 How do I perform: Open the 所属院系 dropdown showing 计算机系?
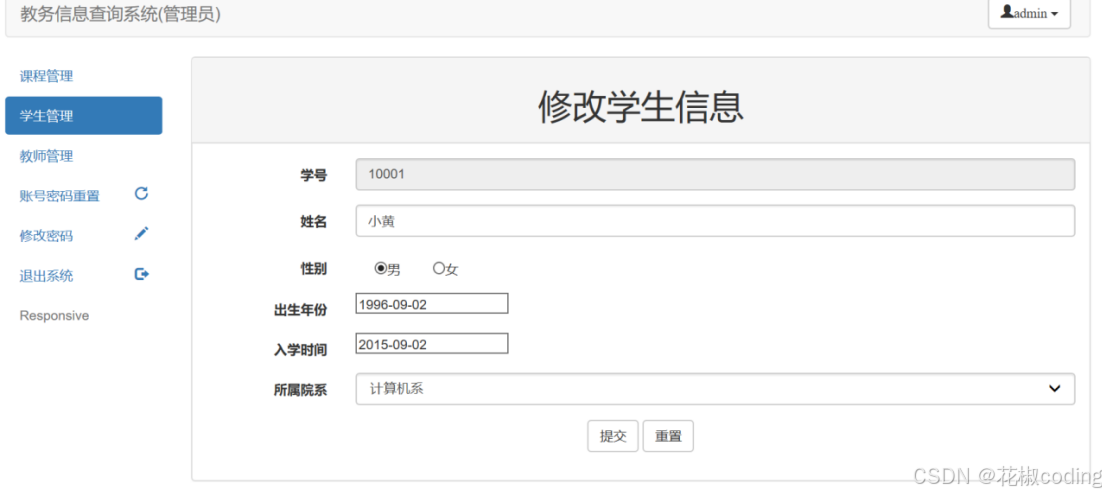(x=715, y=389)
